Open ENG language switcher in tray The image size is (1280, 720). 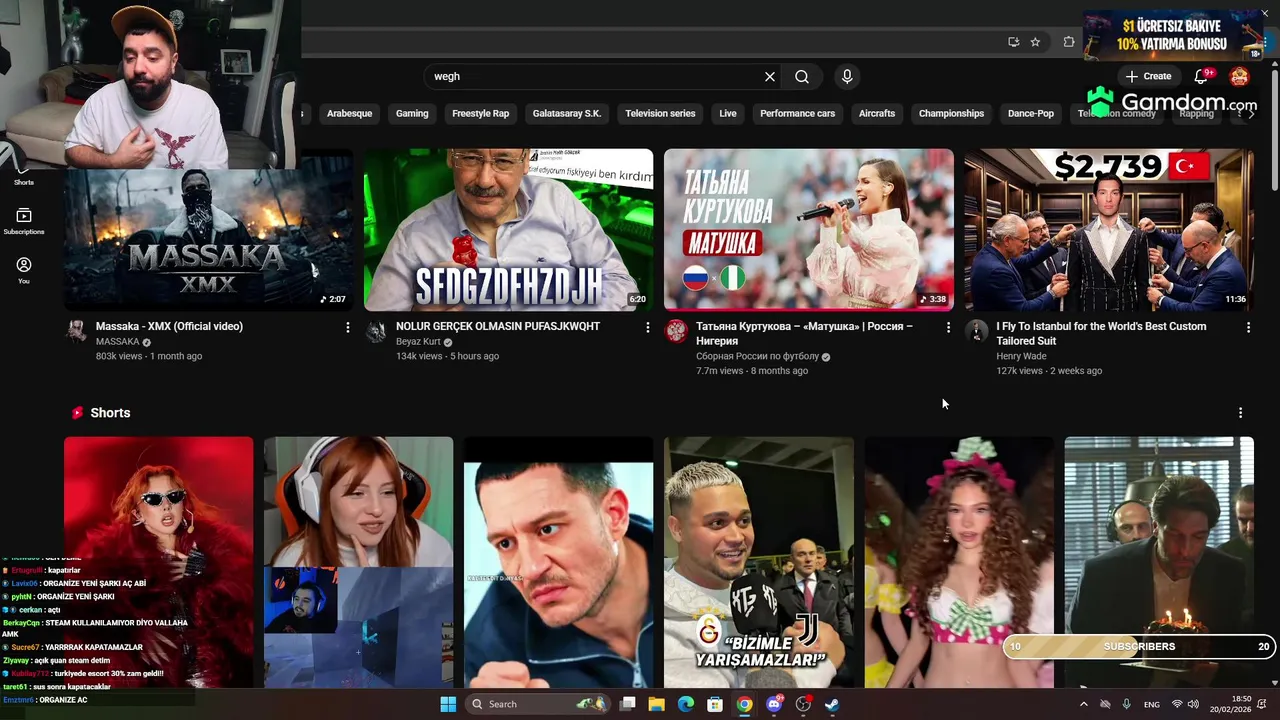[x=1152, y=704]
